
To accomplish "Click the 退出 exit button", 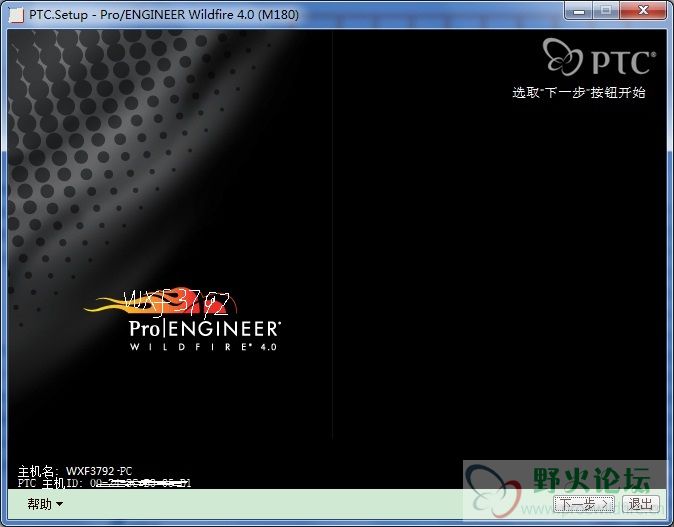I will click(640, 504).
